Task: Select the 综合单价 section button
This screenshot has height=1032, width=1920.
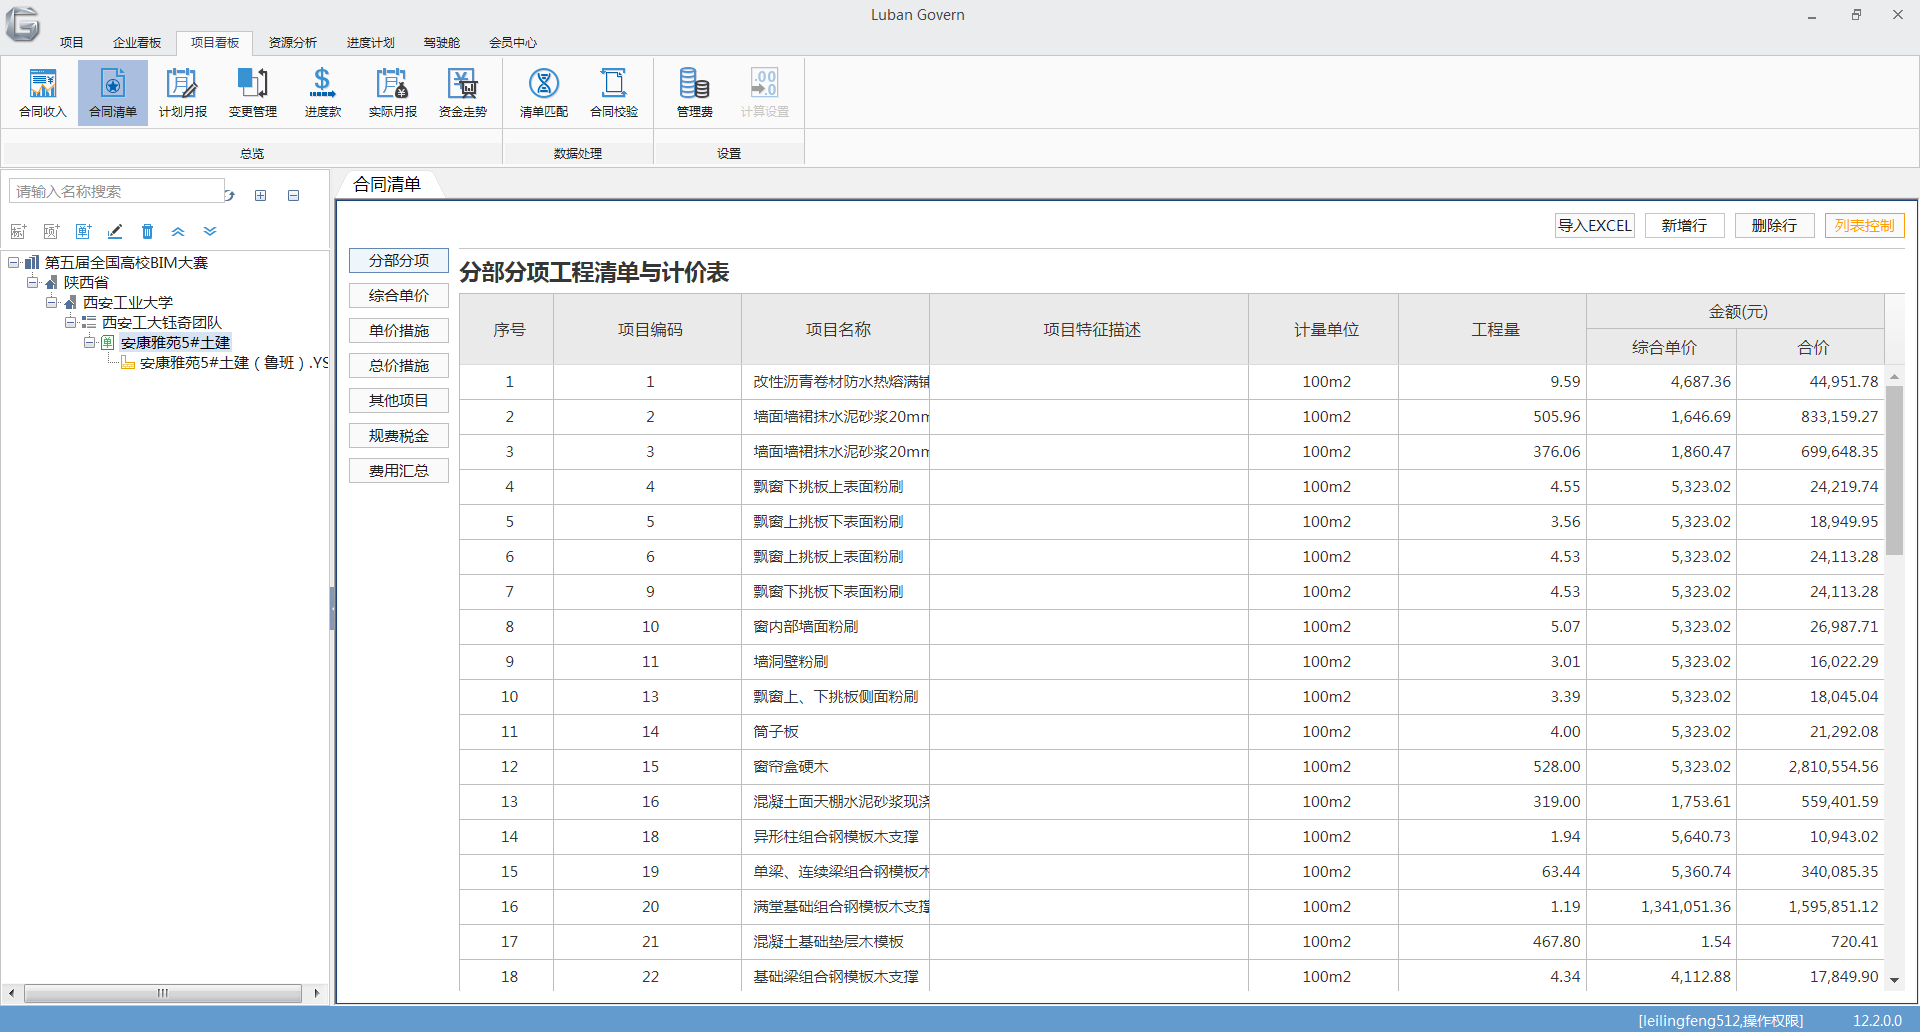Action: tap(398, 296)
